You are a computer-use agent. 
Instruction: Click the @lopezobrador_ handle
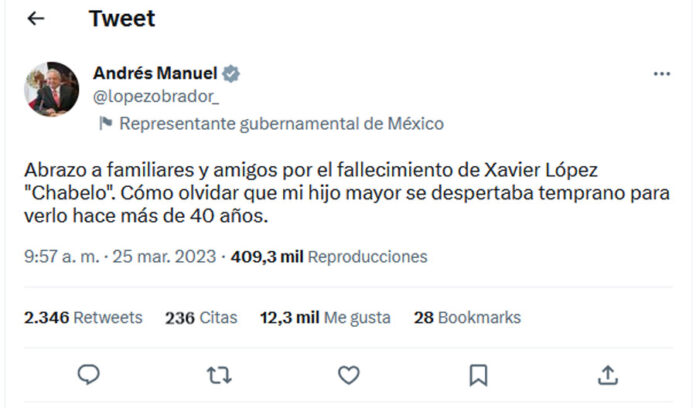(156, 96)
